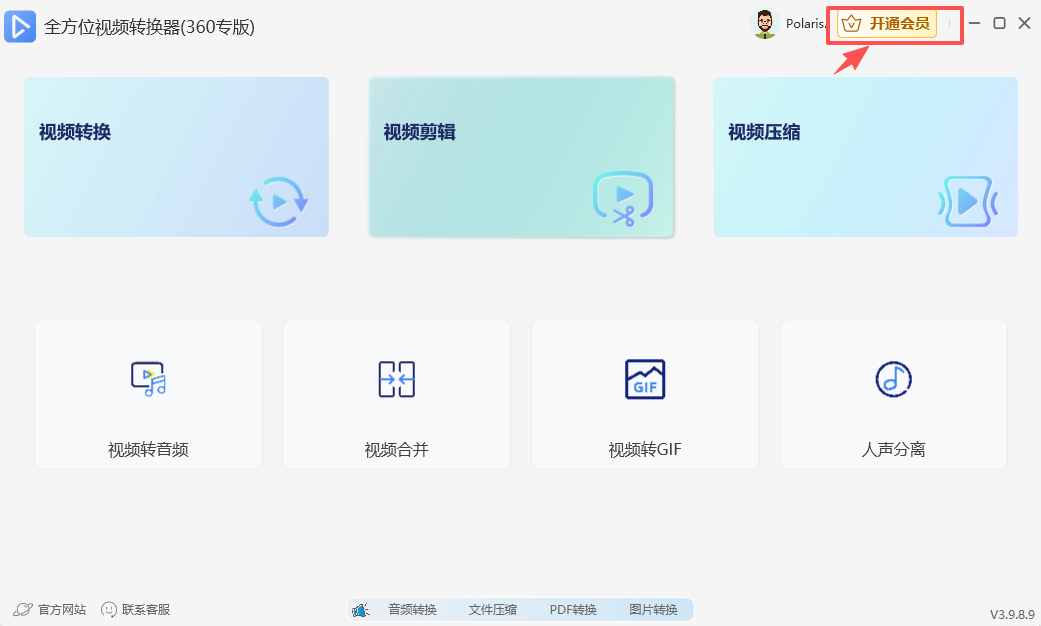Click the megaphone promo icon bottom center
This screenshot has height=626, width=1041.
click(x=361, y=609)
